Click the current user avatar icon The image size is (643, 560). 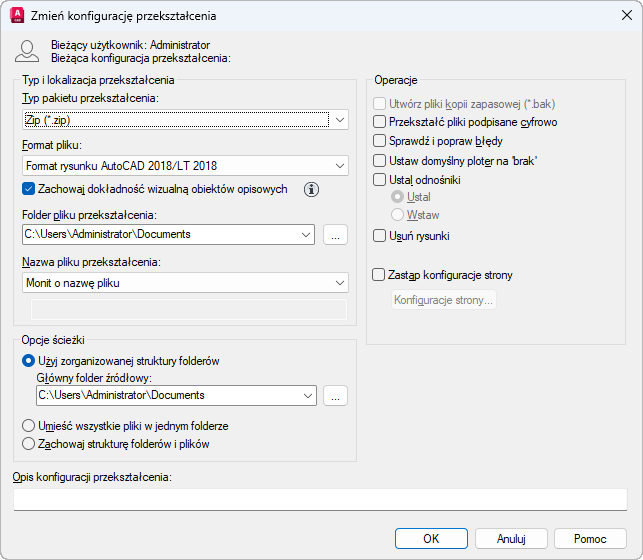28,52
